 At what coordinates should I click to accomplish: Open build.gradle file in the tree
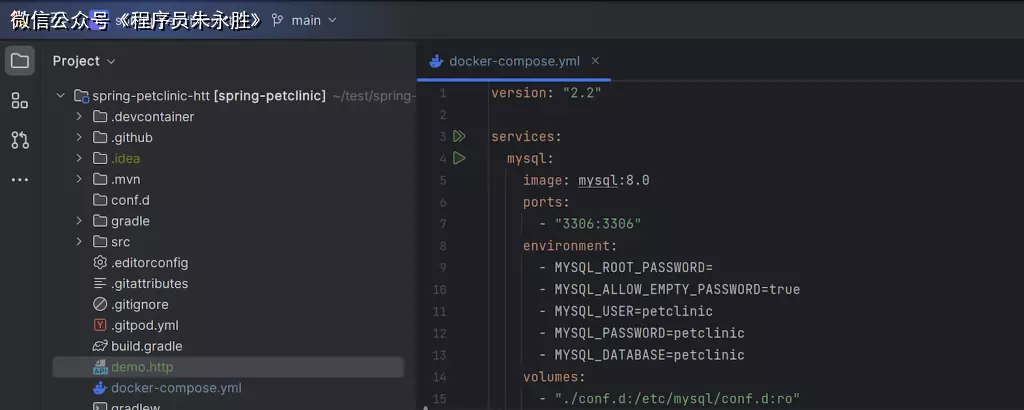click(146, 346)
